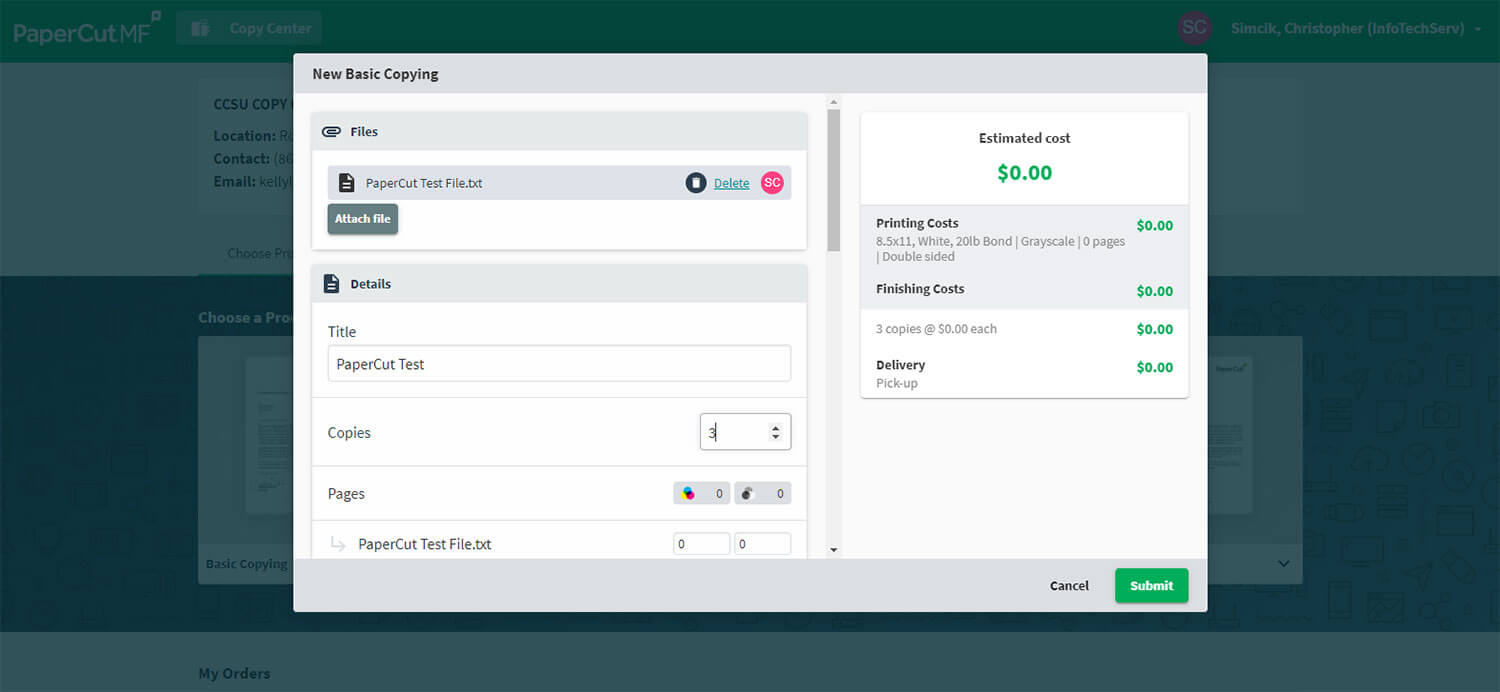The height and width of the screenshot is (692, 1500).
Task: Click the SC user avatar in top bar
Action: pos(1194,28)
